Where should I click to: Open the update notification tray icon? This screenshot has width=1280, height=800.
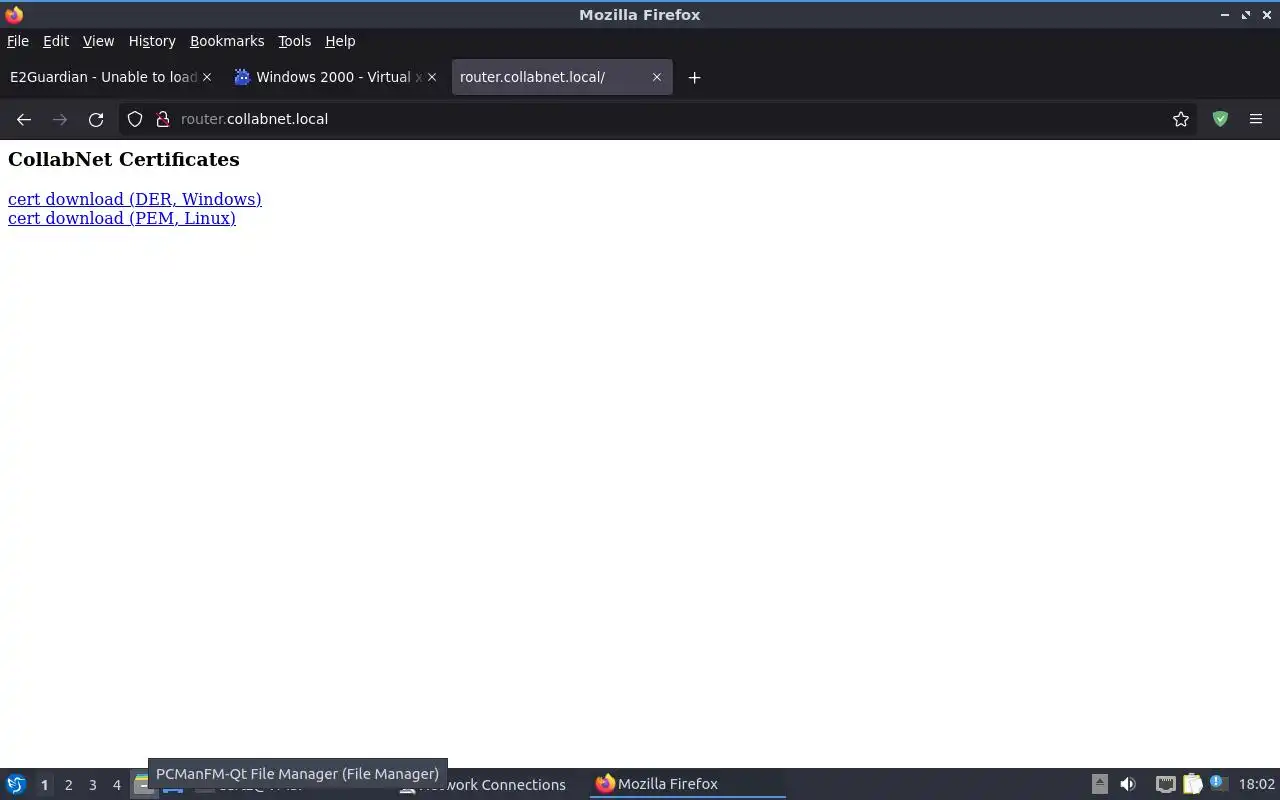pos(1217,784)
